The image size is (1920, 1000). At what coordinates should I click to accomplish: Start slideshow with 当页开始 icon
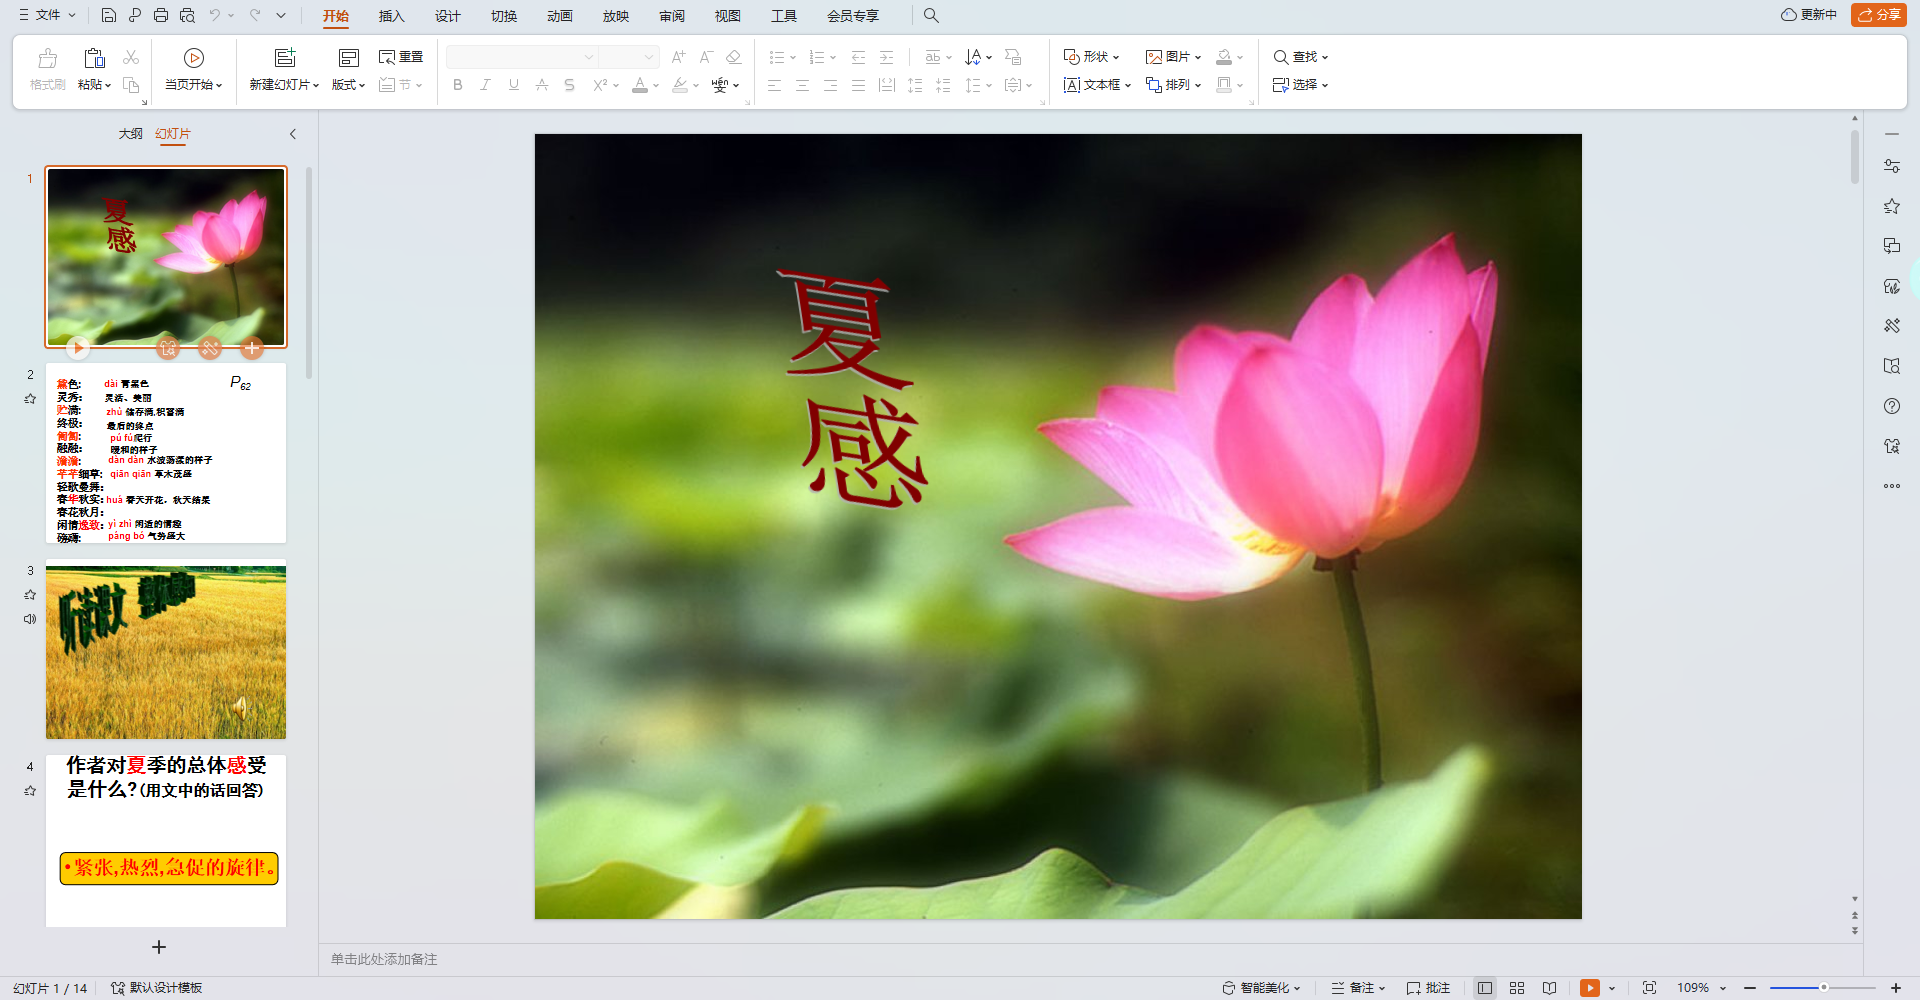tap(194, 58)
